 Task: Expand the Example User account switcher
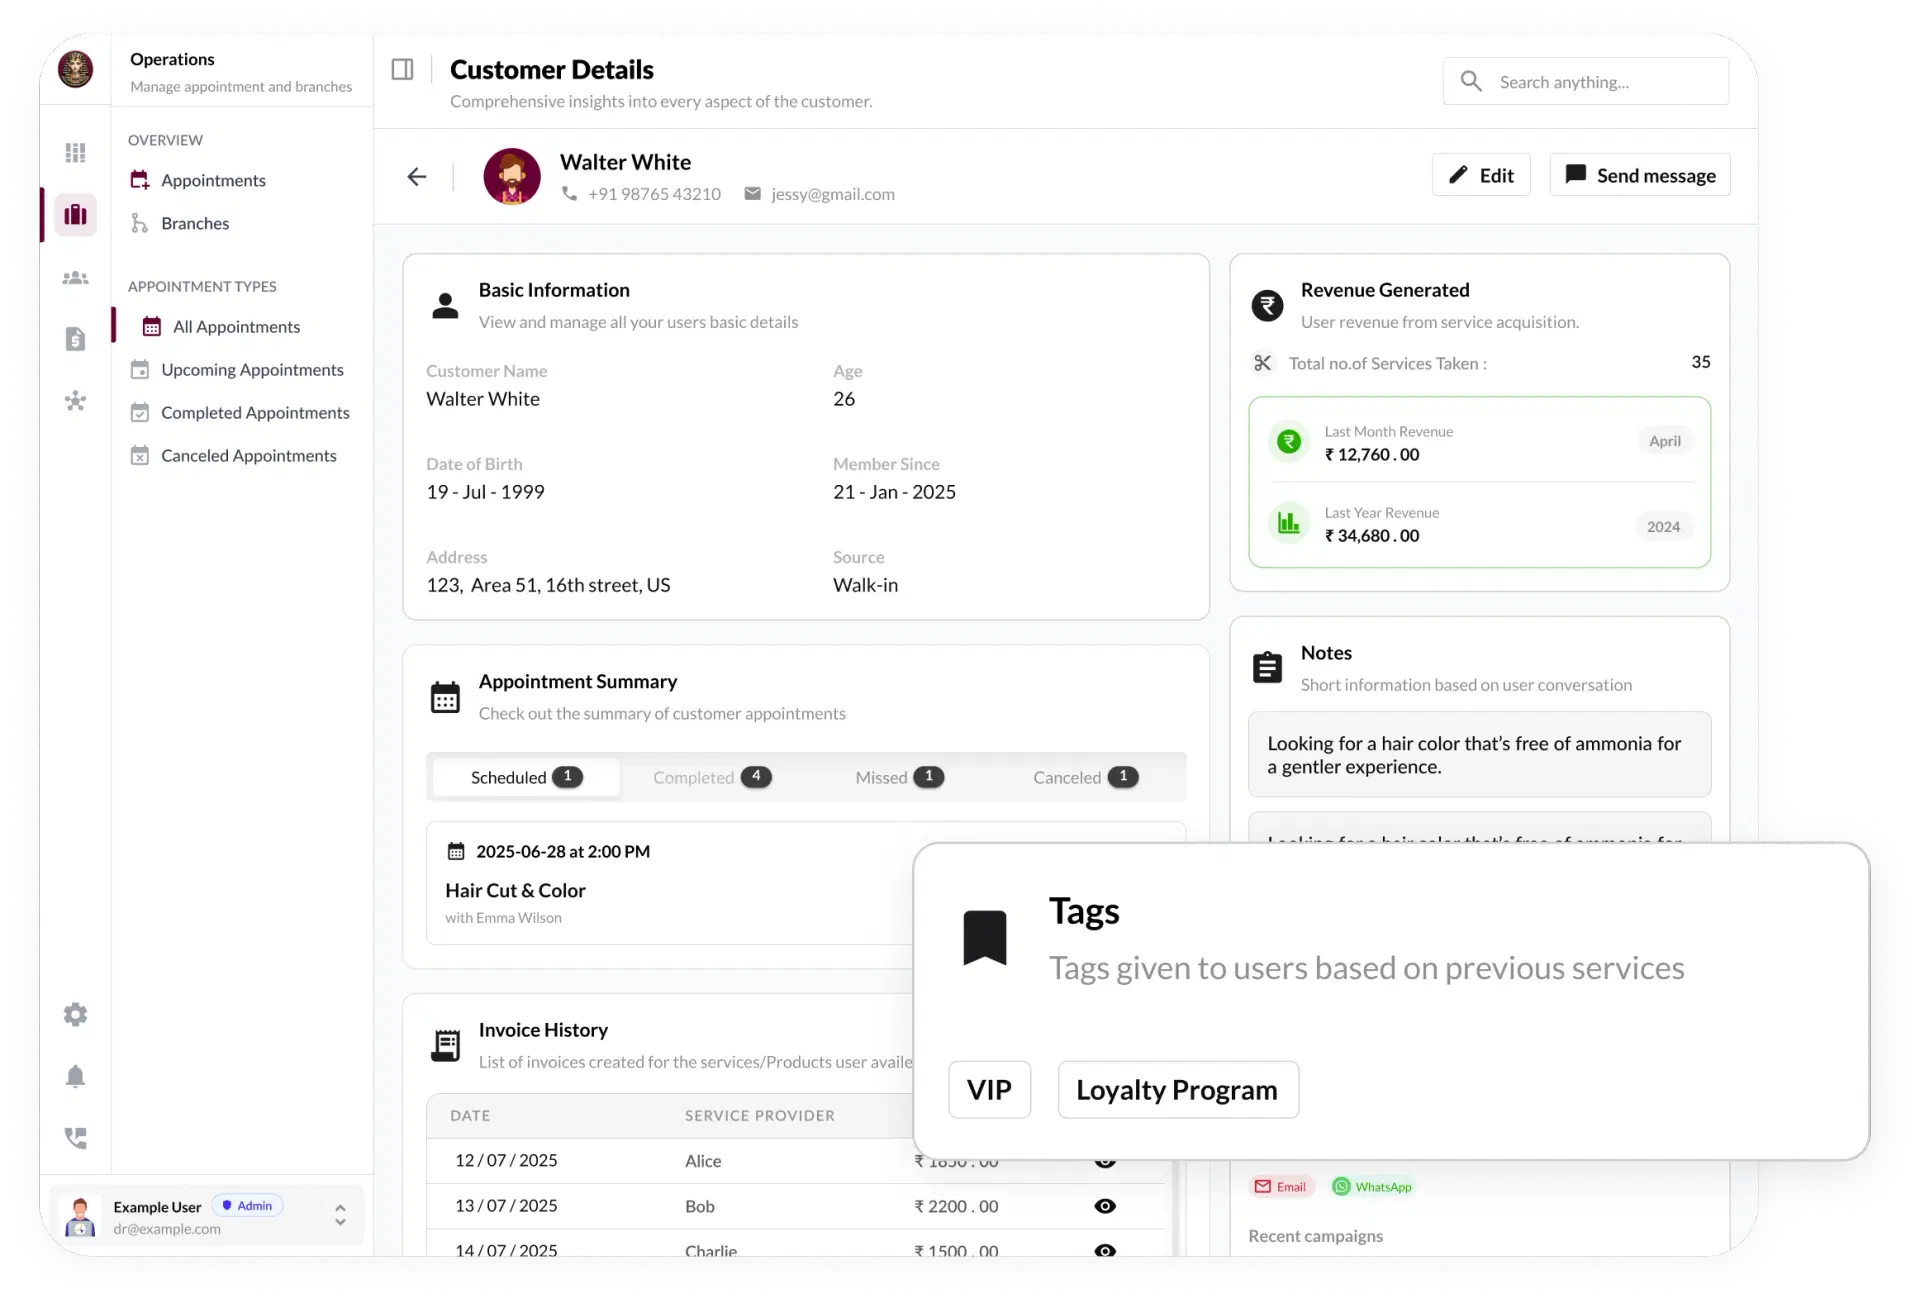coord(340,1215)
